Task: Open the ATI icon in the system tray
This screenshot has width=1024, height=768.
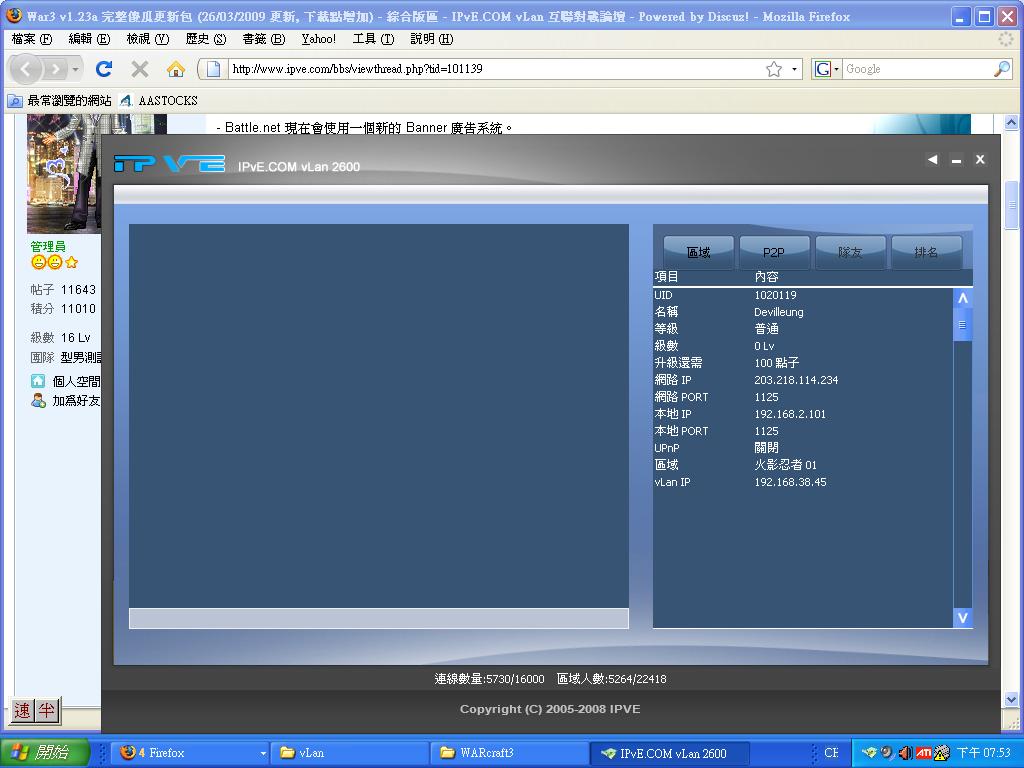Action: pos(923,752)
